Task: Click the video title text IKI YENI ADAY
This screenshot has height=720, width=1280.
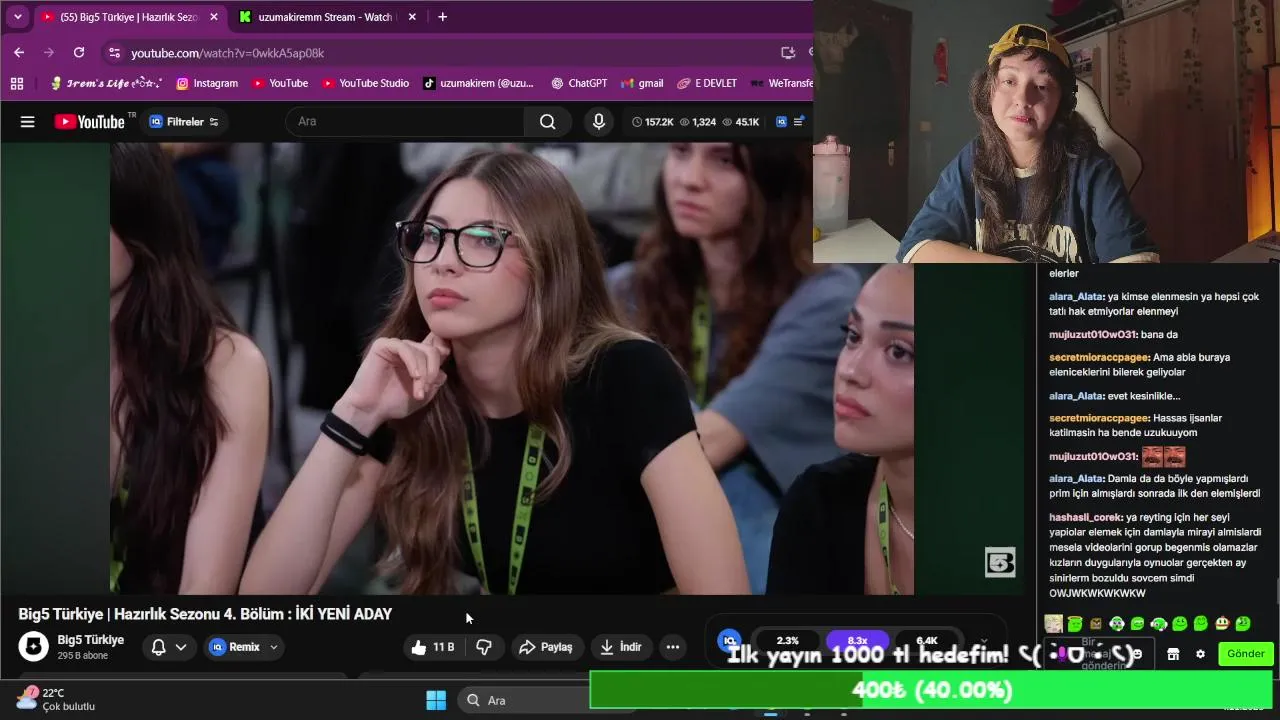Action: click(344, 614)
